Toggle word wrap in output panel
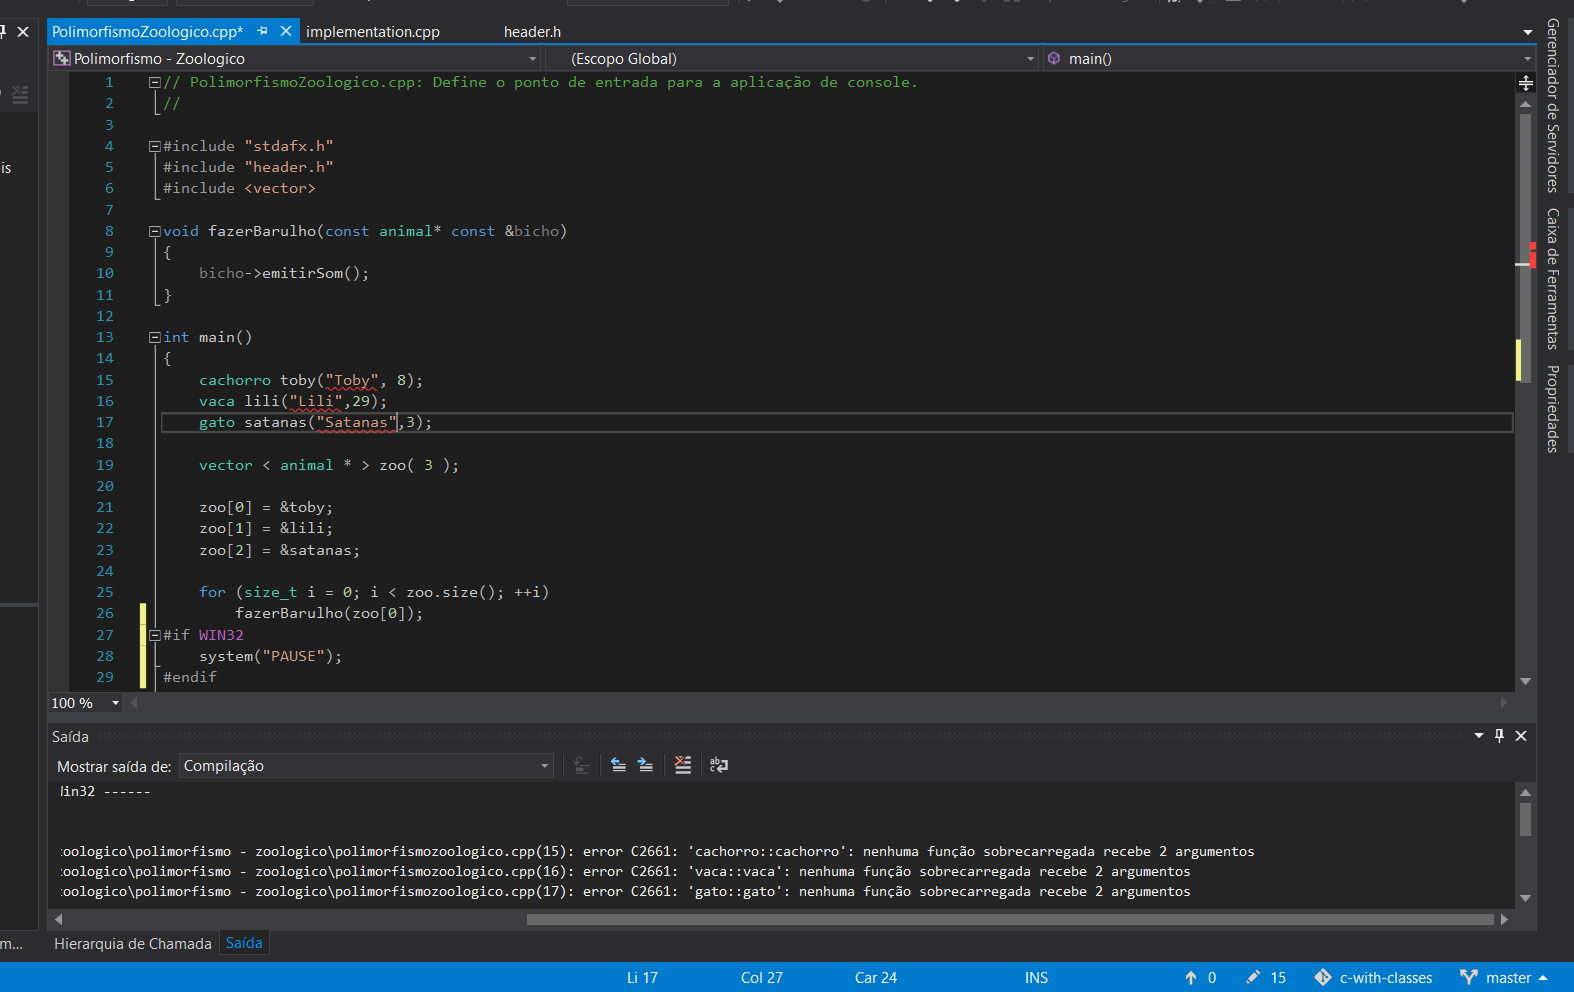The height and width of the screenshot is (992, 1574). pos(719,765)
